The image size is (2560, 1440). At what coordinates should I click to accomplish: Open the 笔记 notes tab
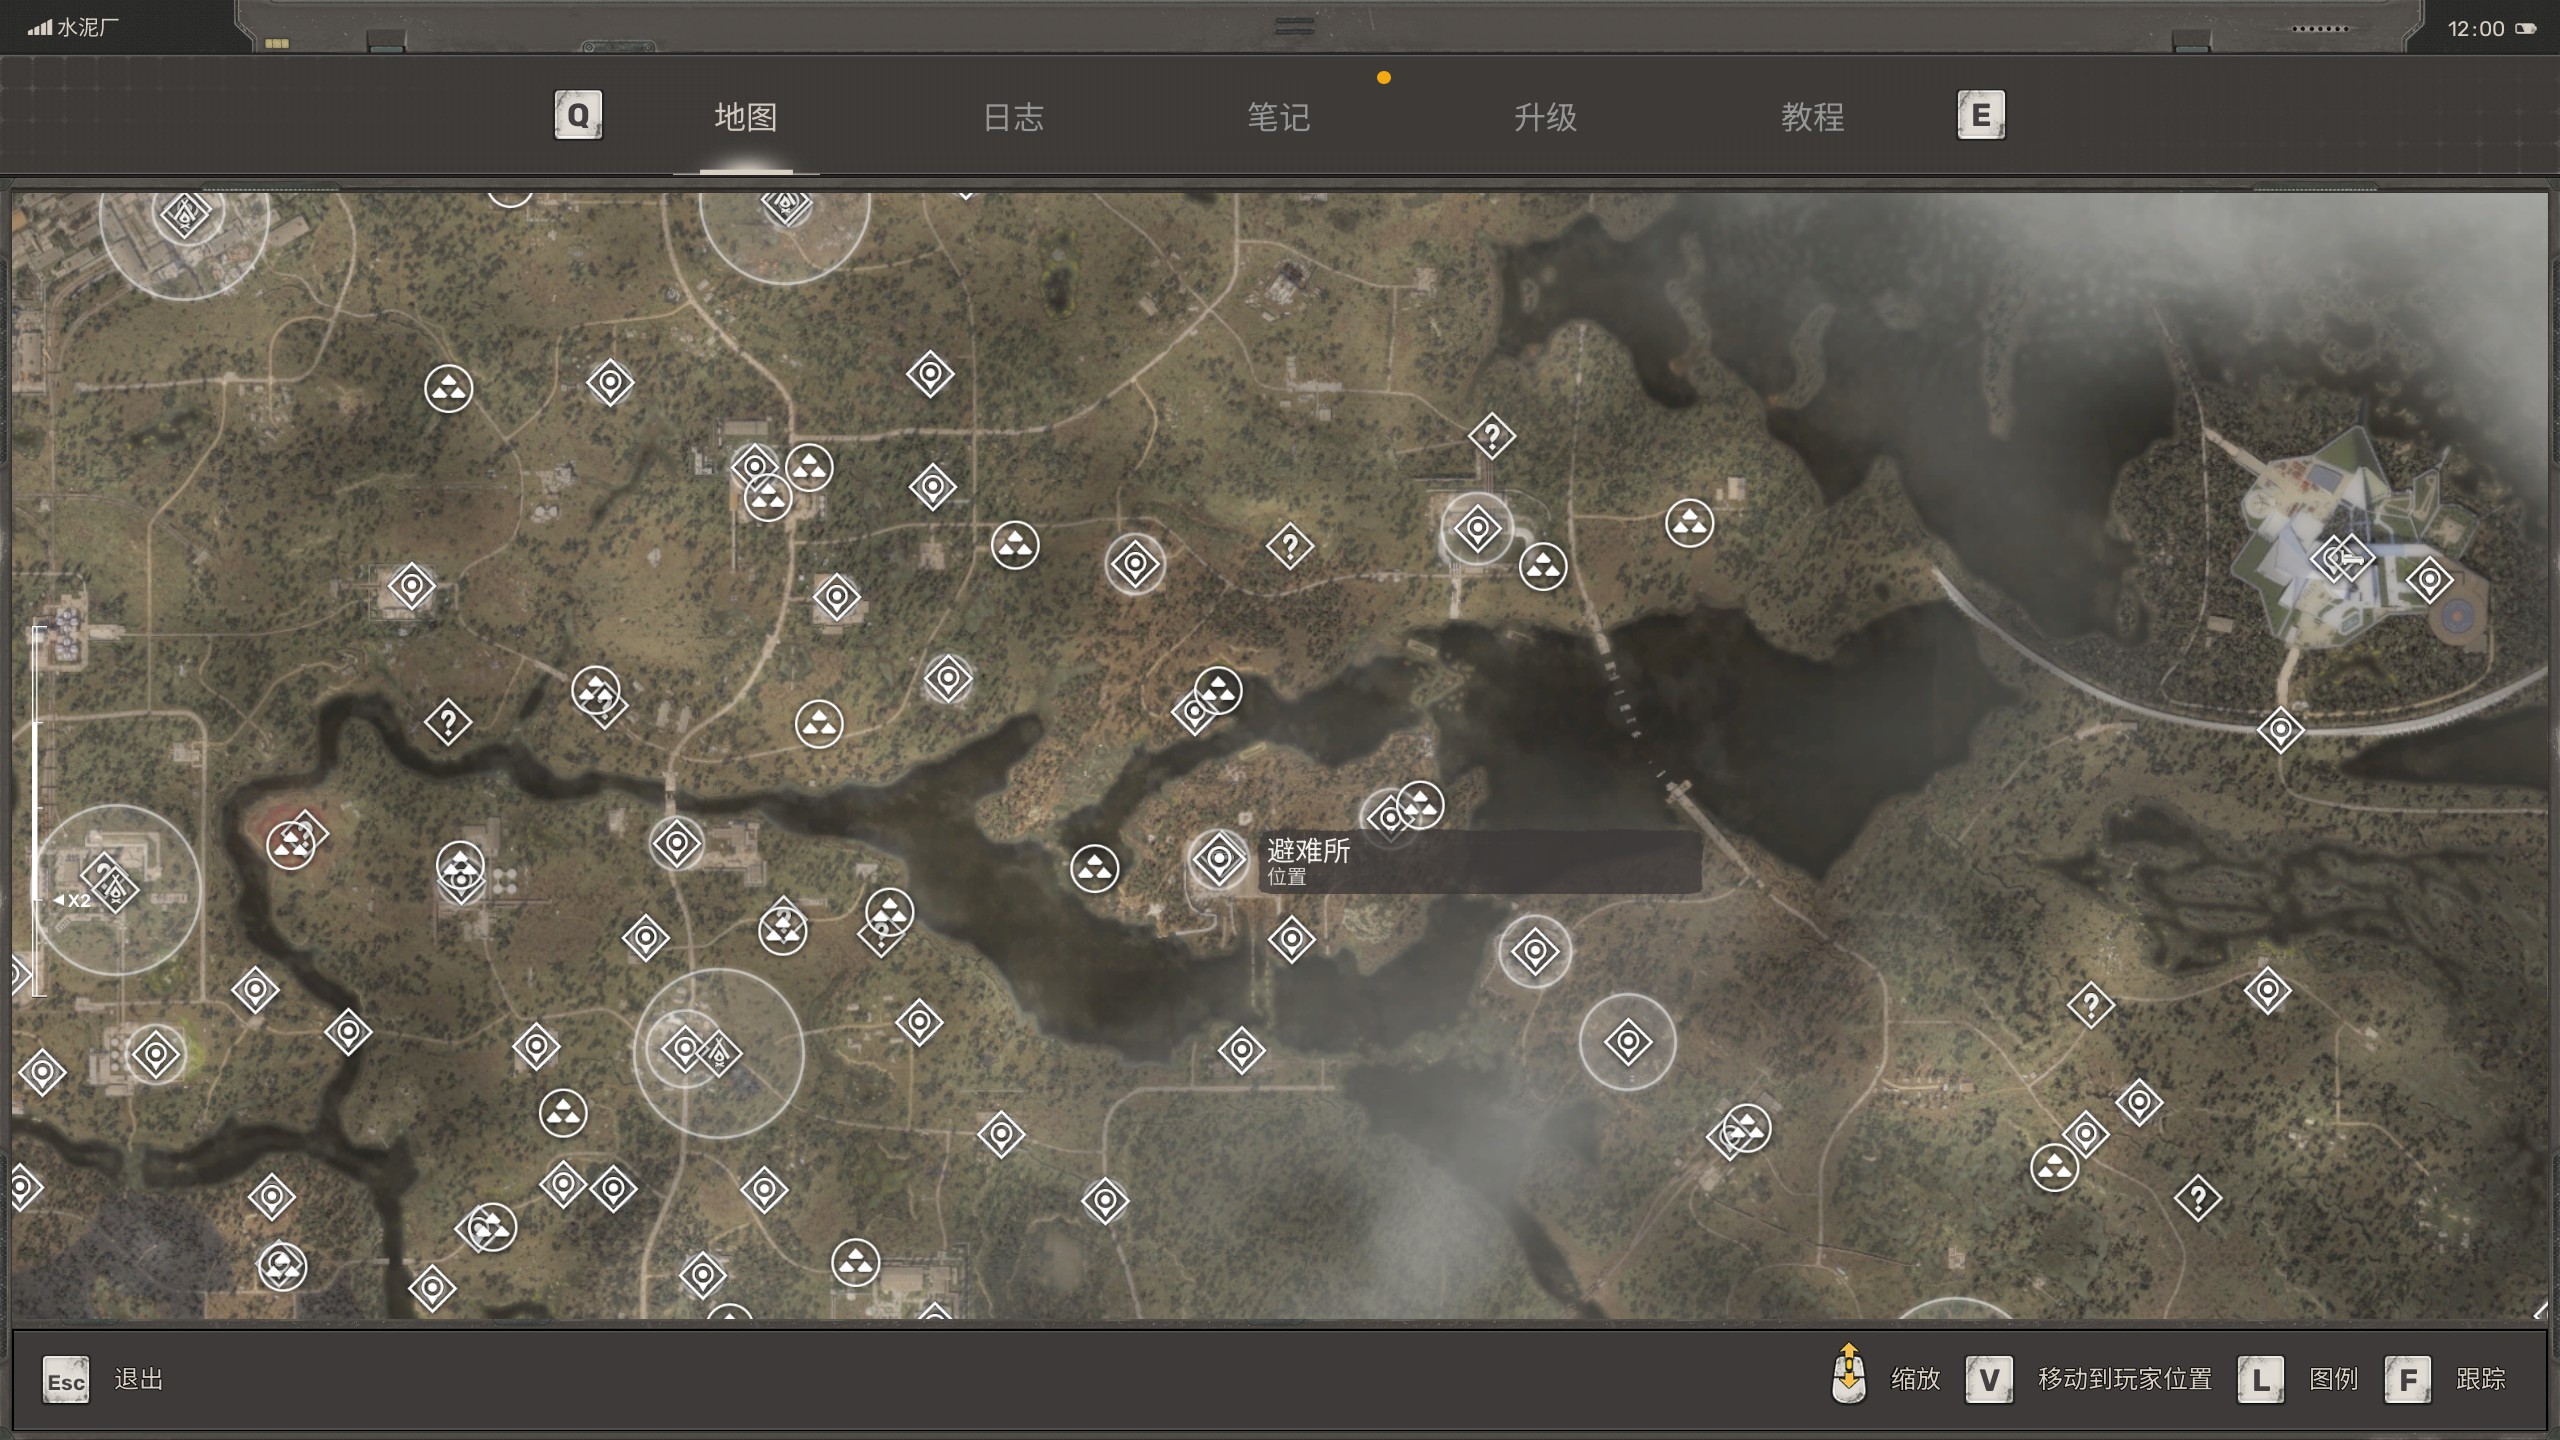pos(1279,117)
